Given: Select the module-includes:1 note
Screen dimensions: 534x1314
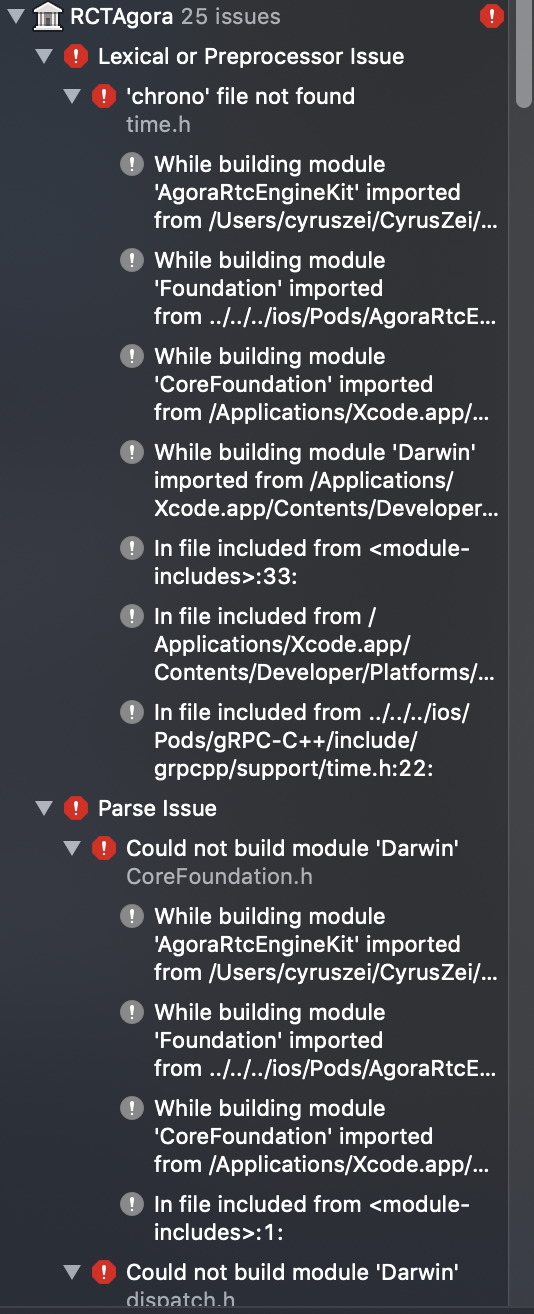Looking at the screenshot, I should [x=311, y=1217].
